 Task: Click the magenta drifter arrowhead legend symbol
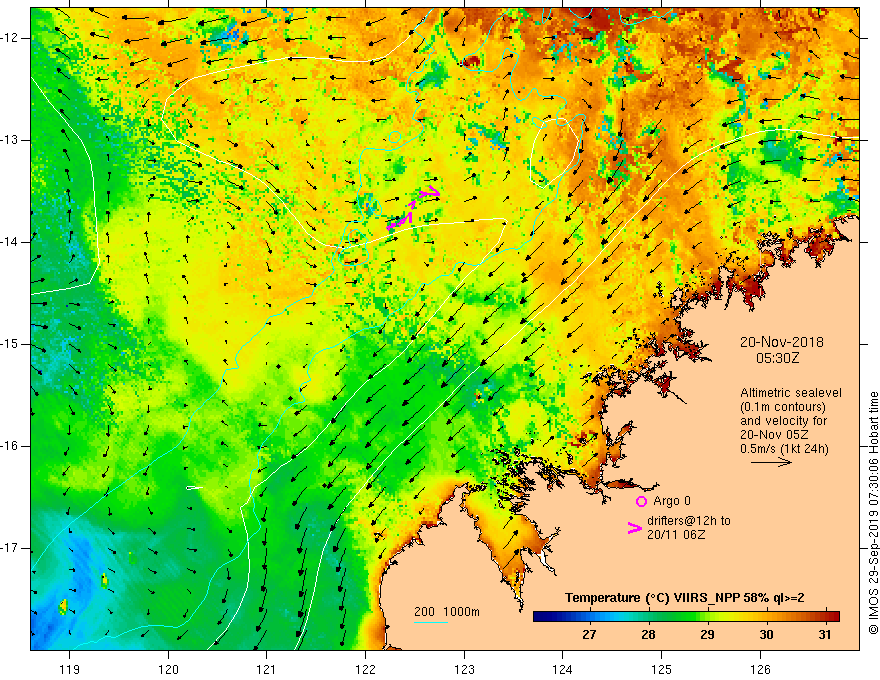pos(635,528)
